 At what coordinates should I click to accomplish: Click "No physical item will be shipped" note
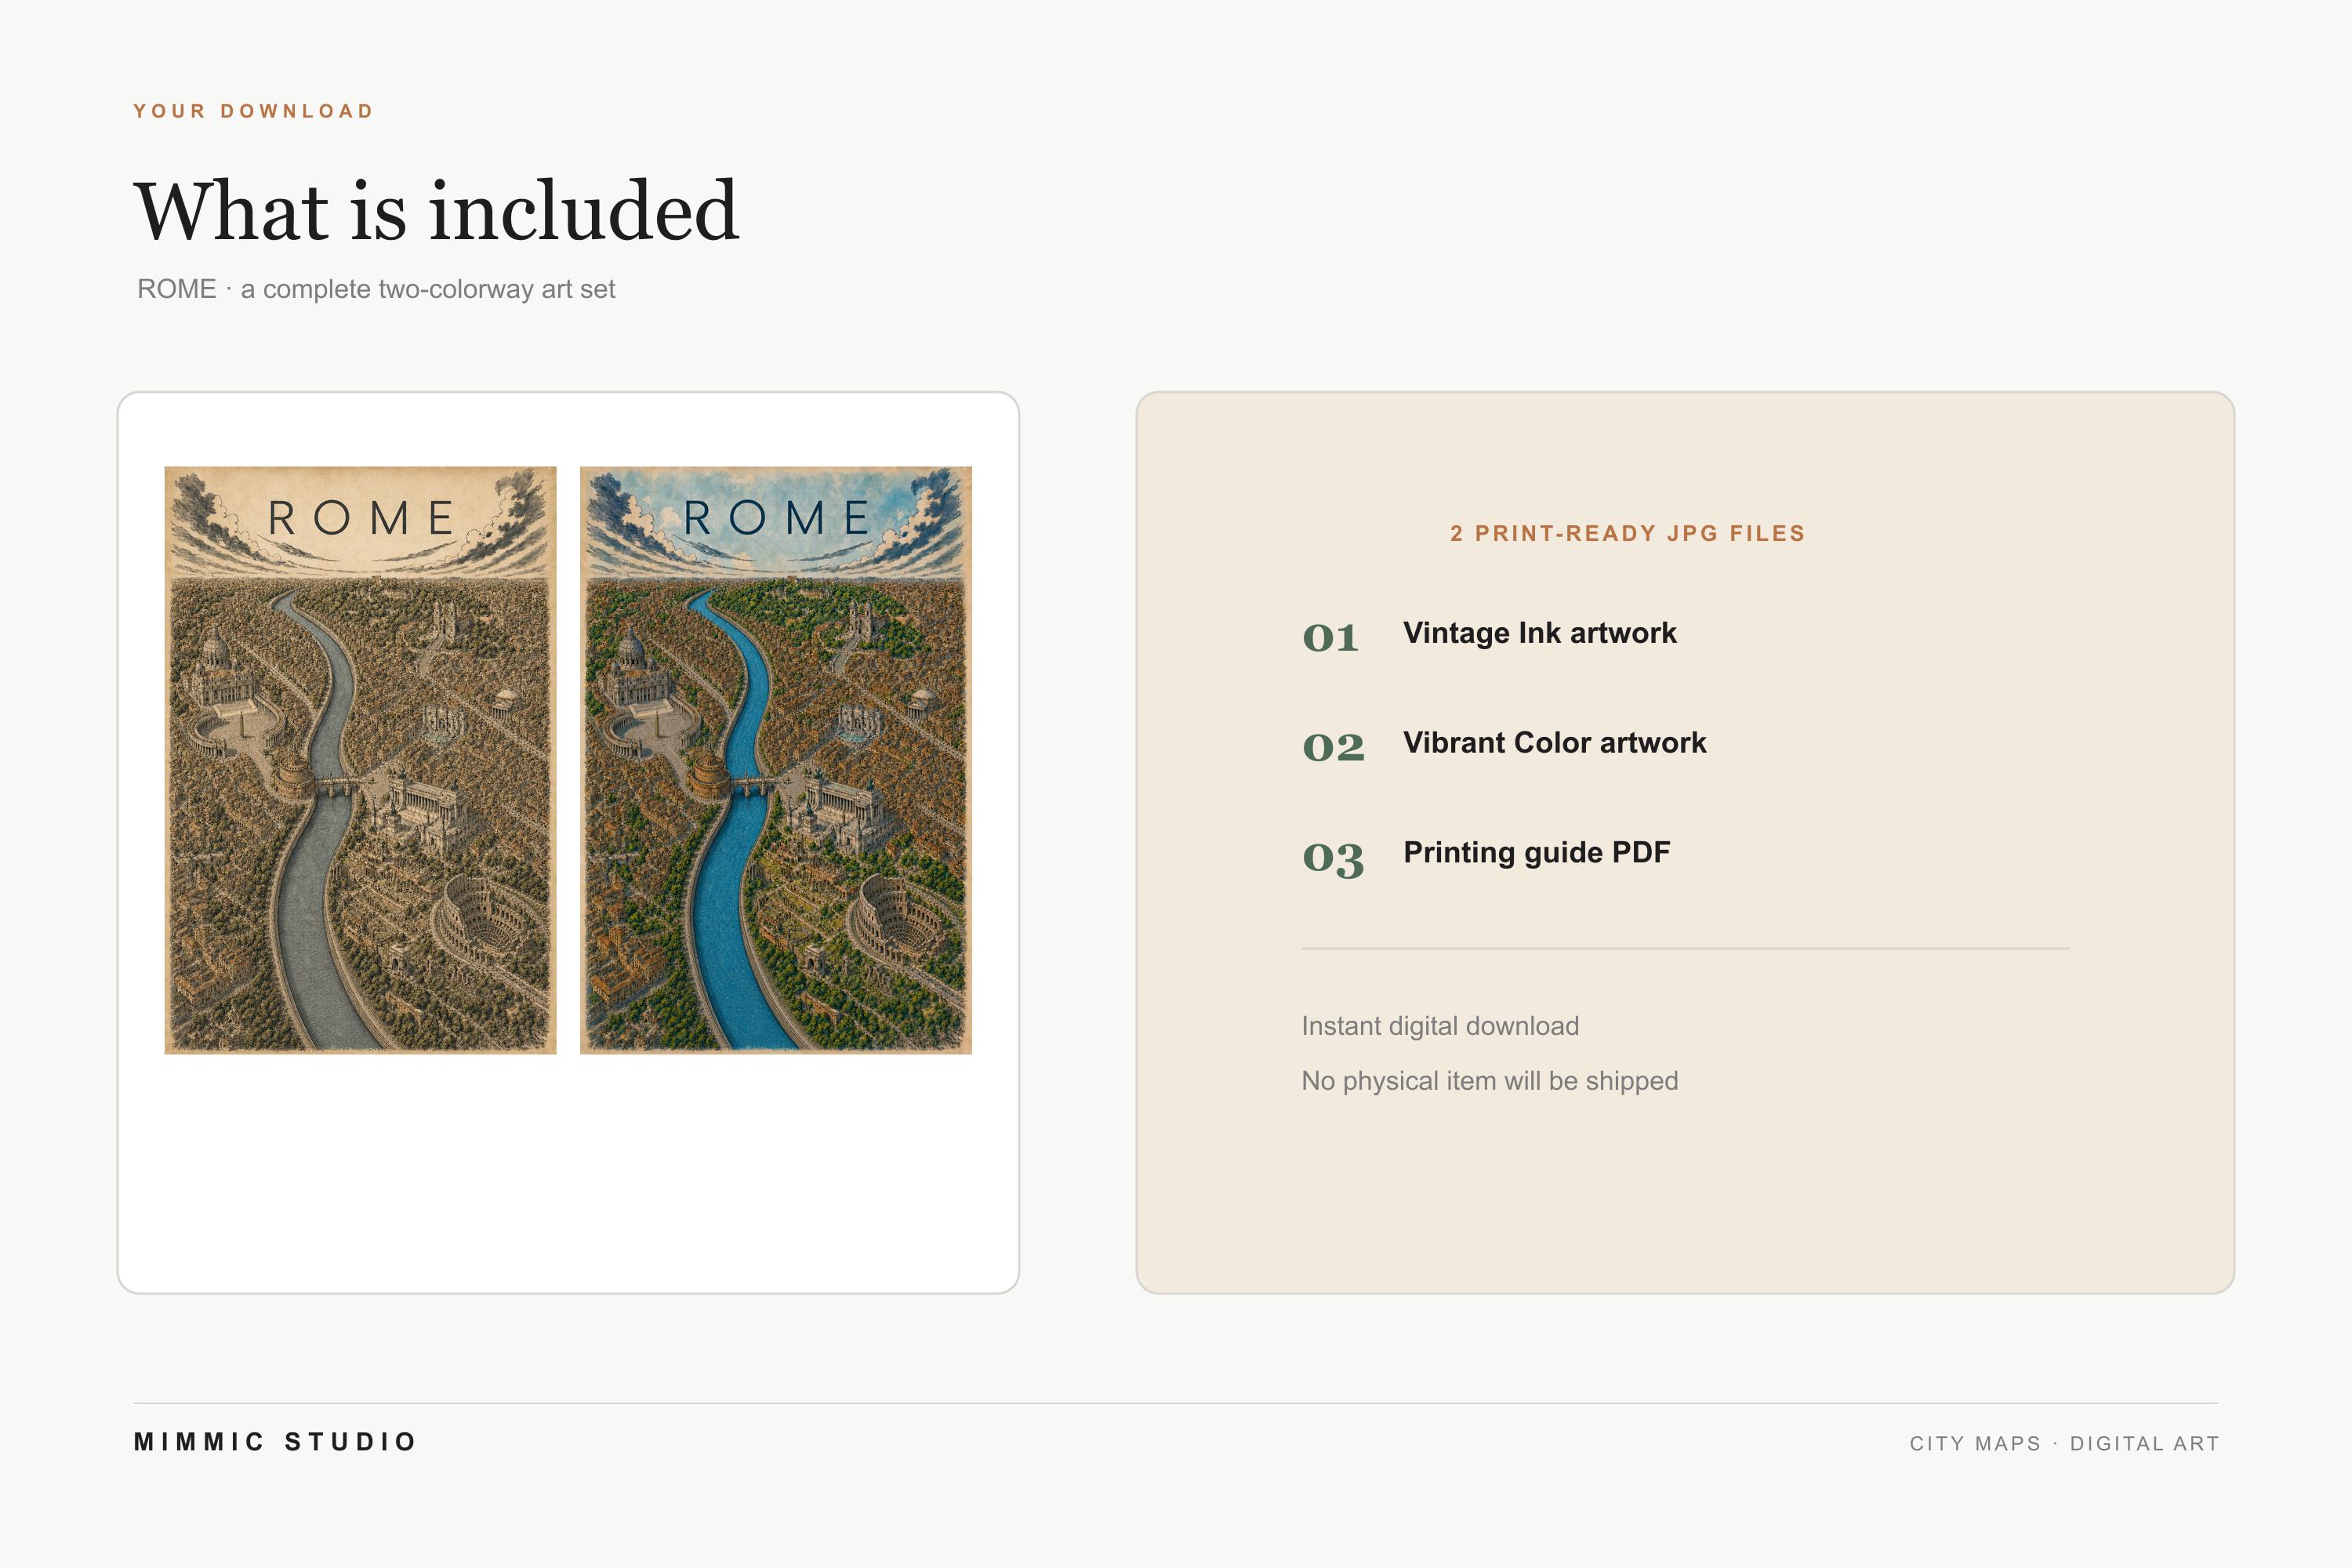[1490, 1081]
